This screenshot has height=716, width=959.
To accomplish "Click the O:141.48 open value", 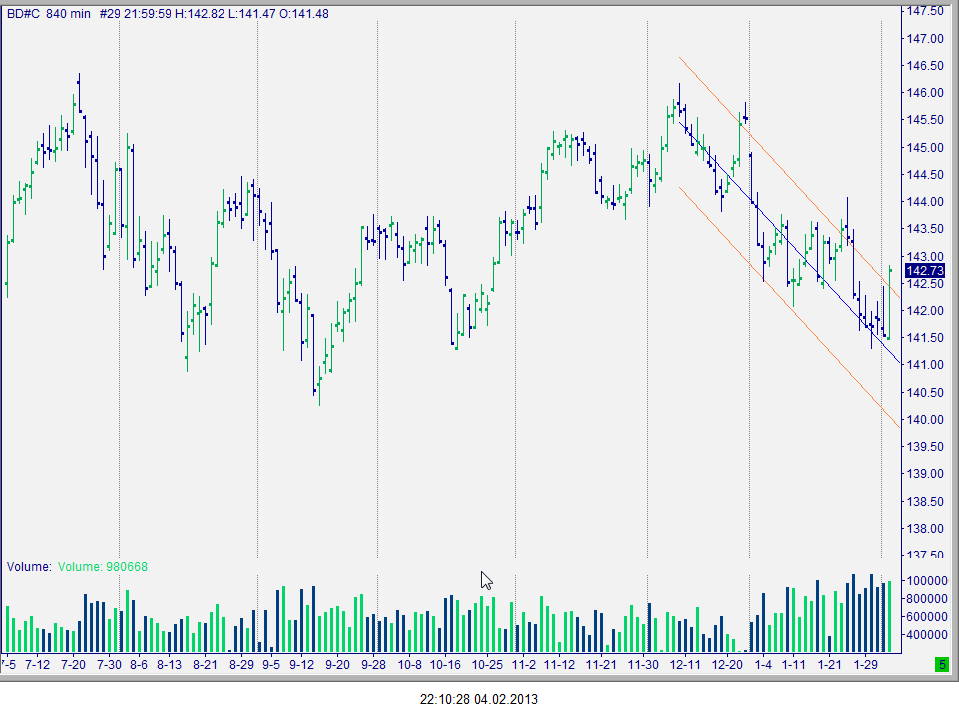I will pyautogui.click(x=303, y=13).
